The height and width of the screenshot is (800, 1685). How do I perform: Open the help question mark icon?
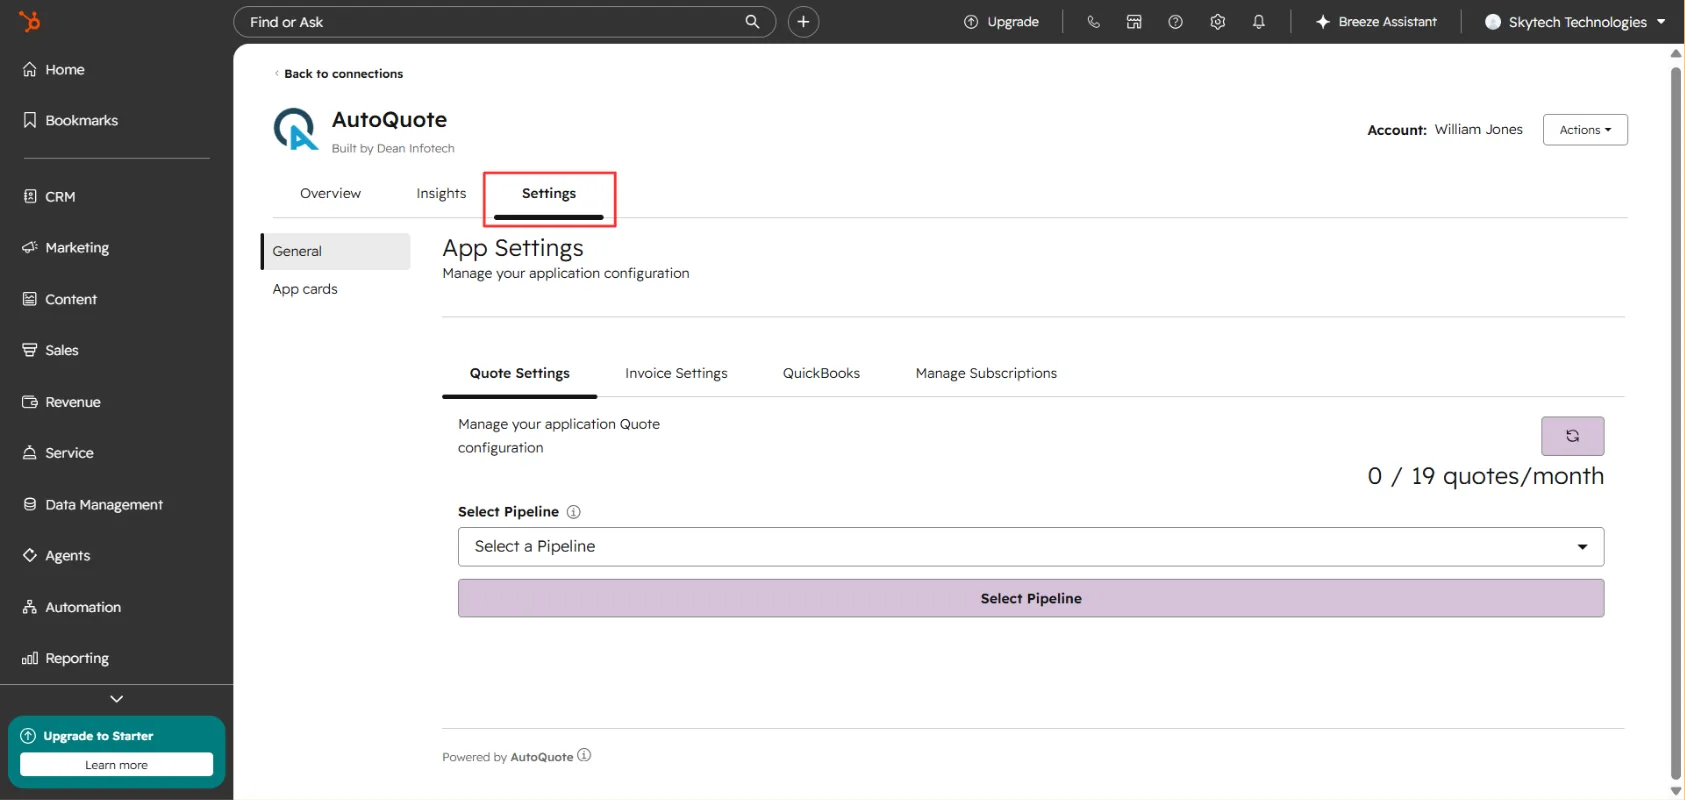pos(1176,22)
